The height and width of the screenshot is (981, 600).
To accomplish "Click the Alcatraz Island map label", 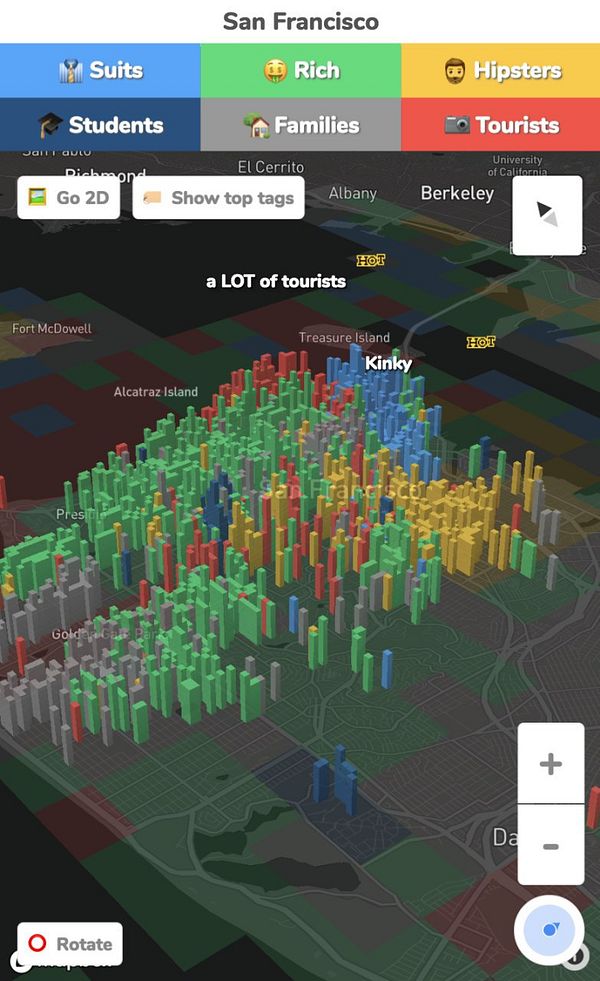I will (x=156, y=392).
